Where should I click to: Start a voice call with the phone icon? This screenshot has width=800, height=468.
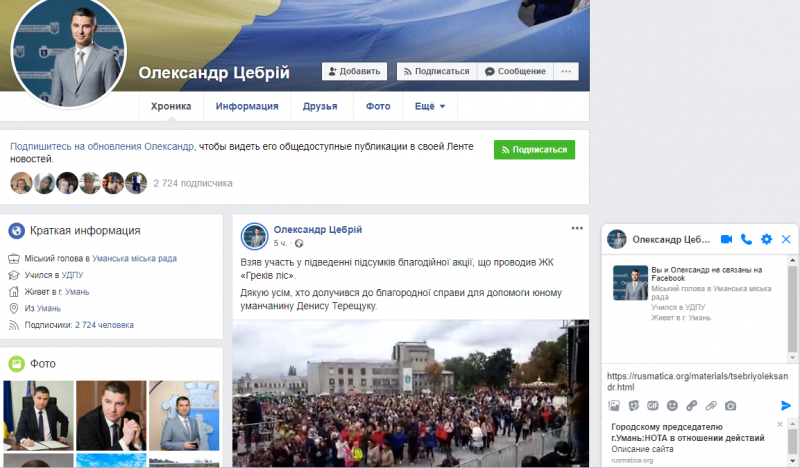(x=746, y=239)
